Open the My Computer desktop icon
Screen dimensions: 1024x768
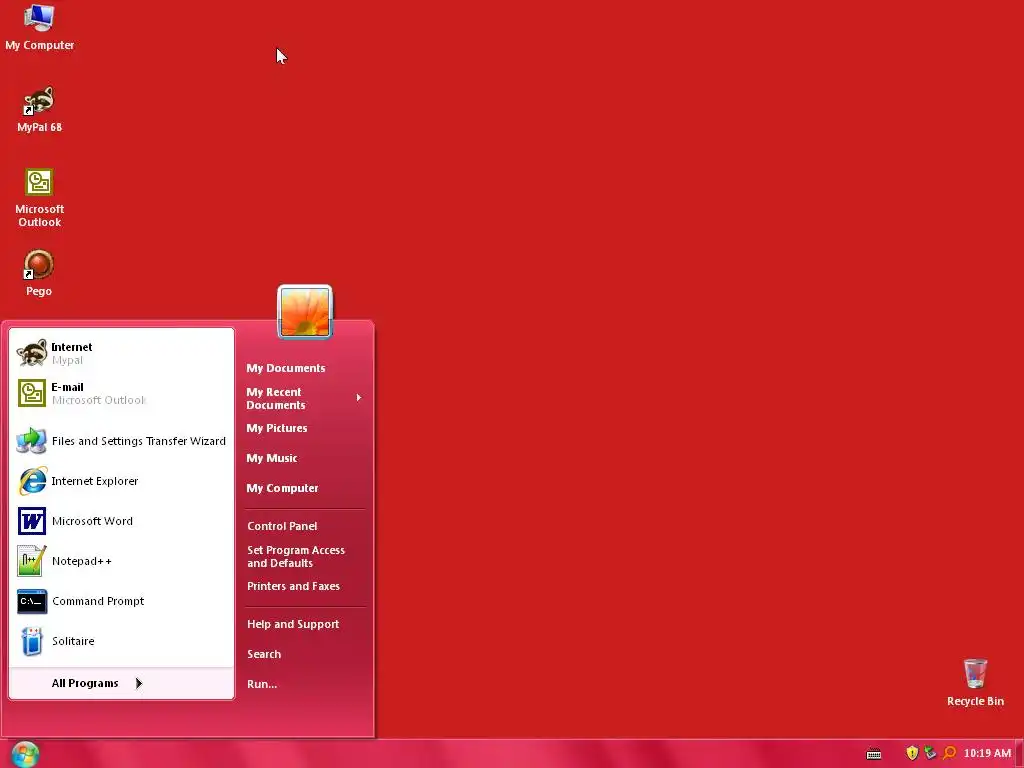pos(39,27)
